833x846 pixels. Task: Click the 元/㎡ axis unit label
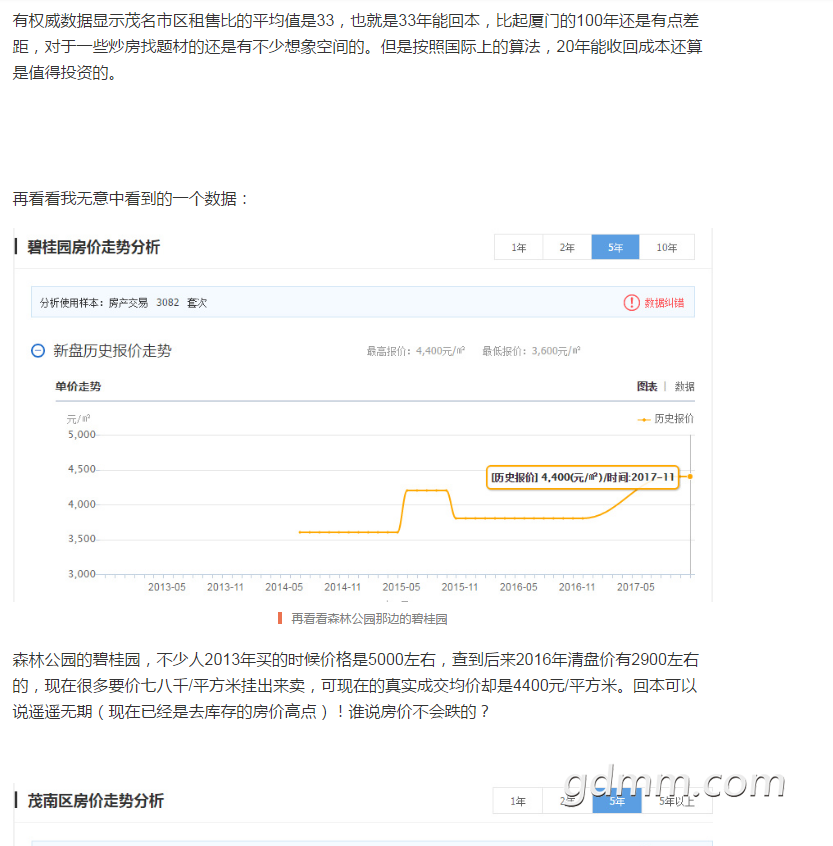point(78,419)
